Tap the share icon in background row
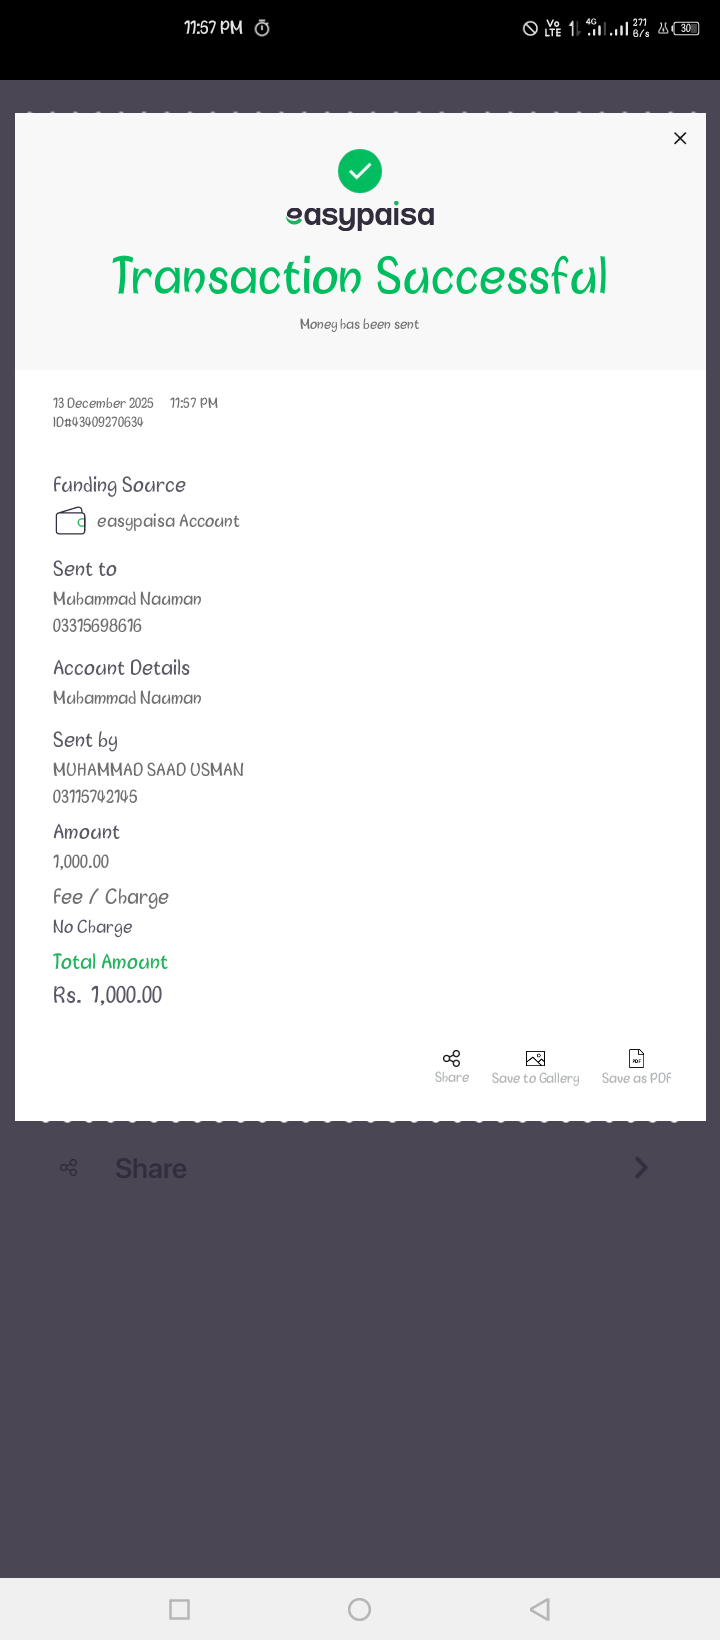Image resolution: width=720 pixels, height=1640 pixels. [x=69, y=1168]
